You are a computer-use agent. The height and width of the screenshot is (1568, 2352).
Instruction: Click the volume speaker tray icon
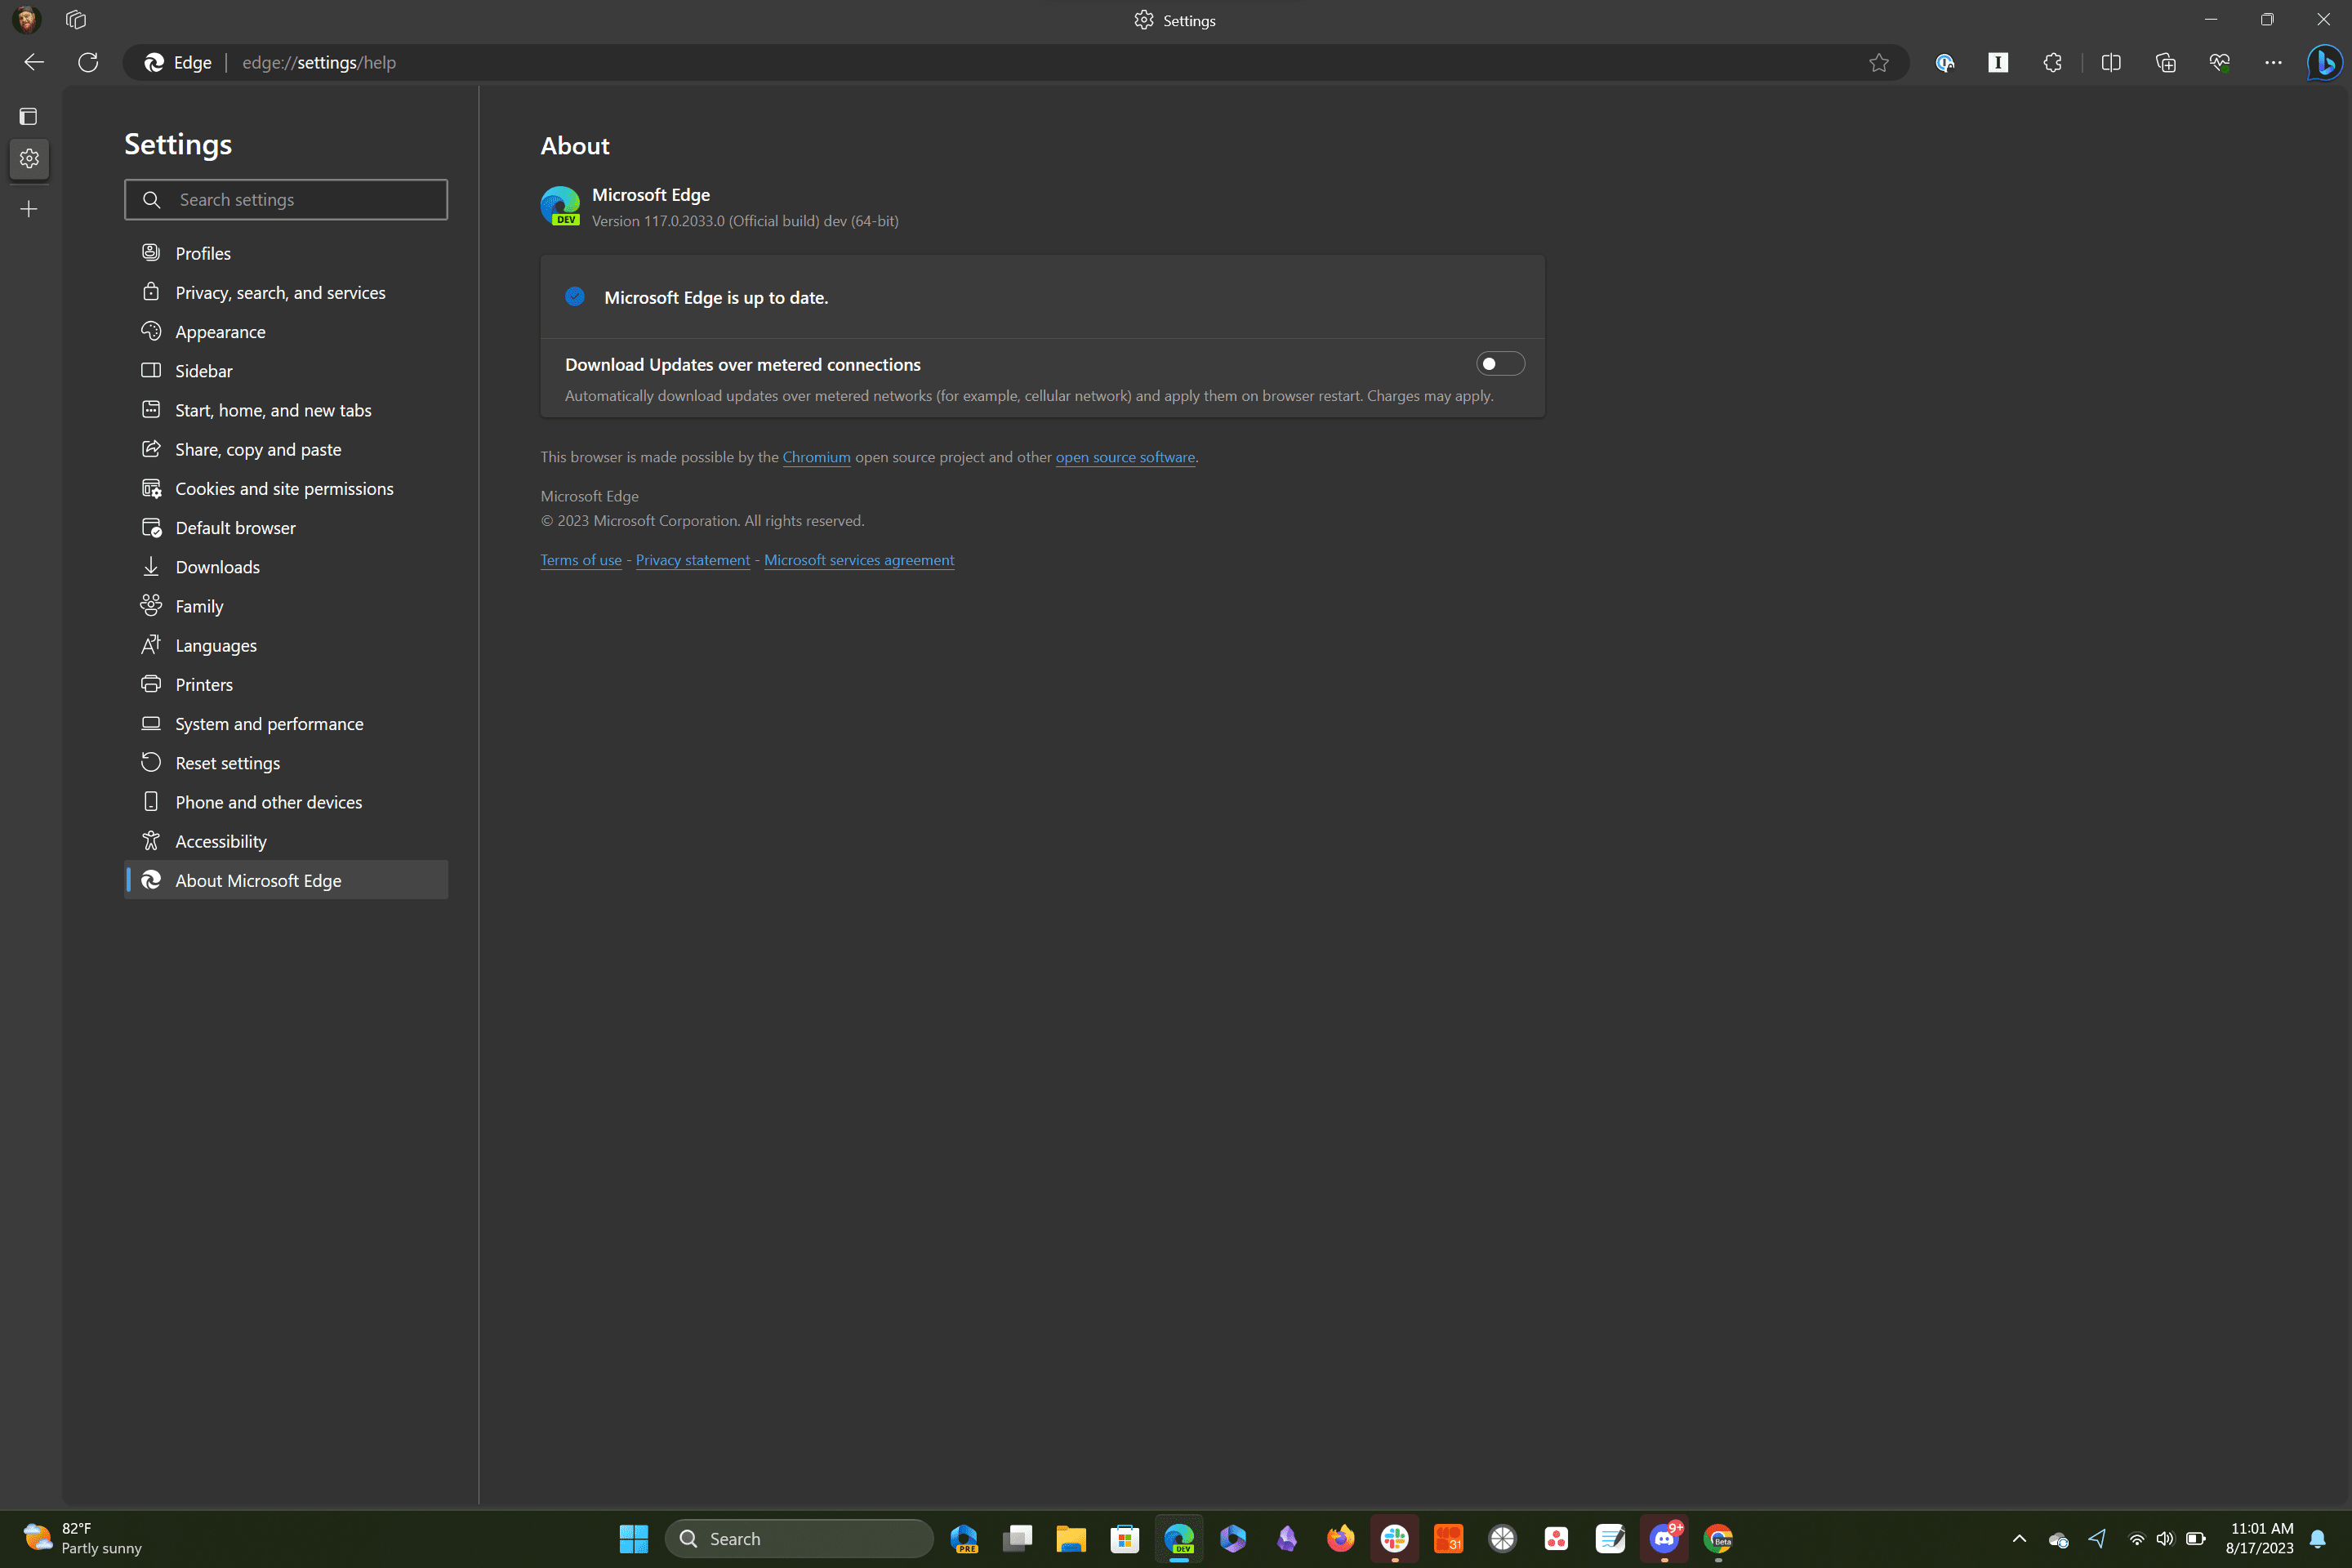(2165, 1538)
